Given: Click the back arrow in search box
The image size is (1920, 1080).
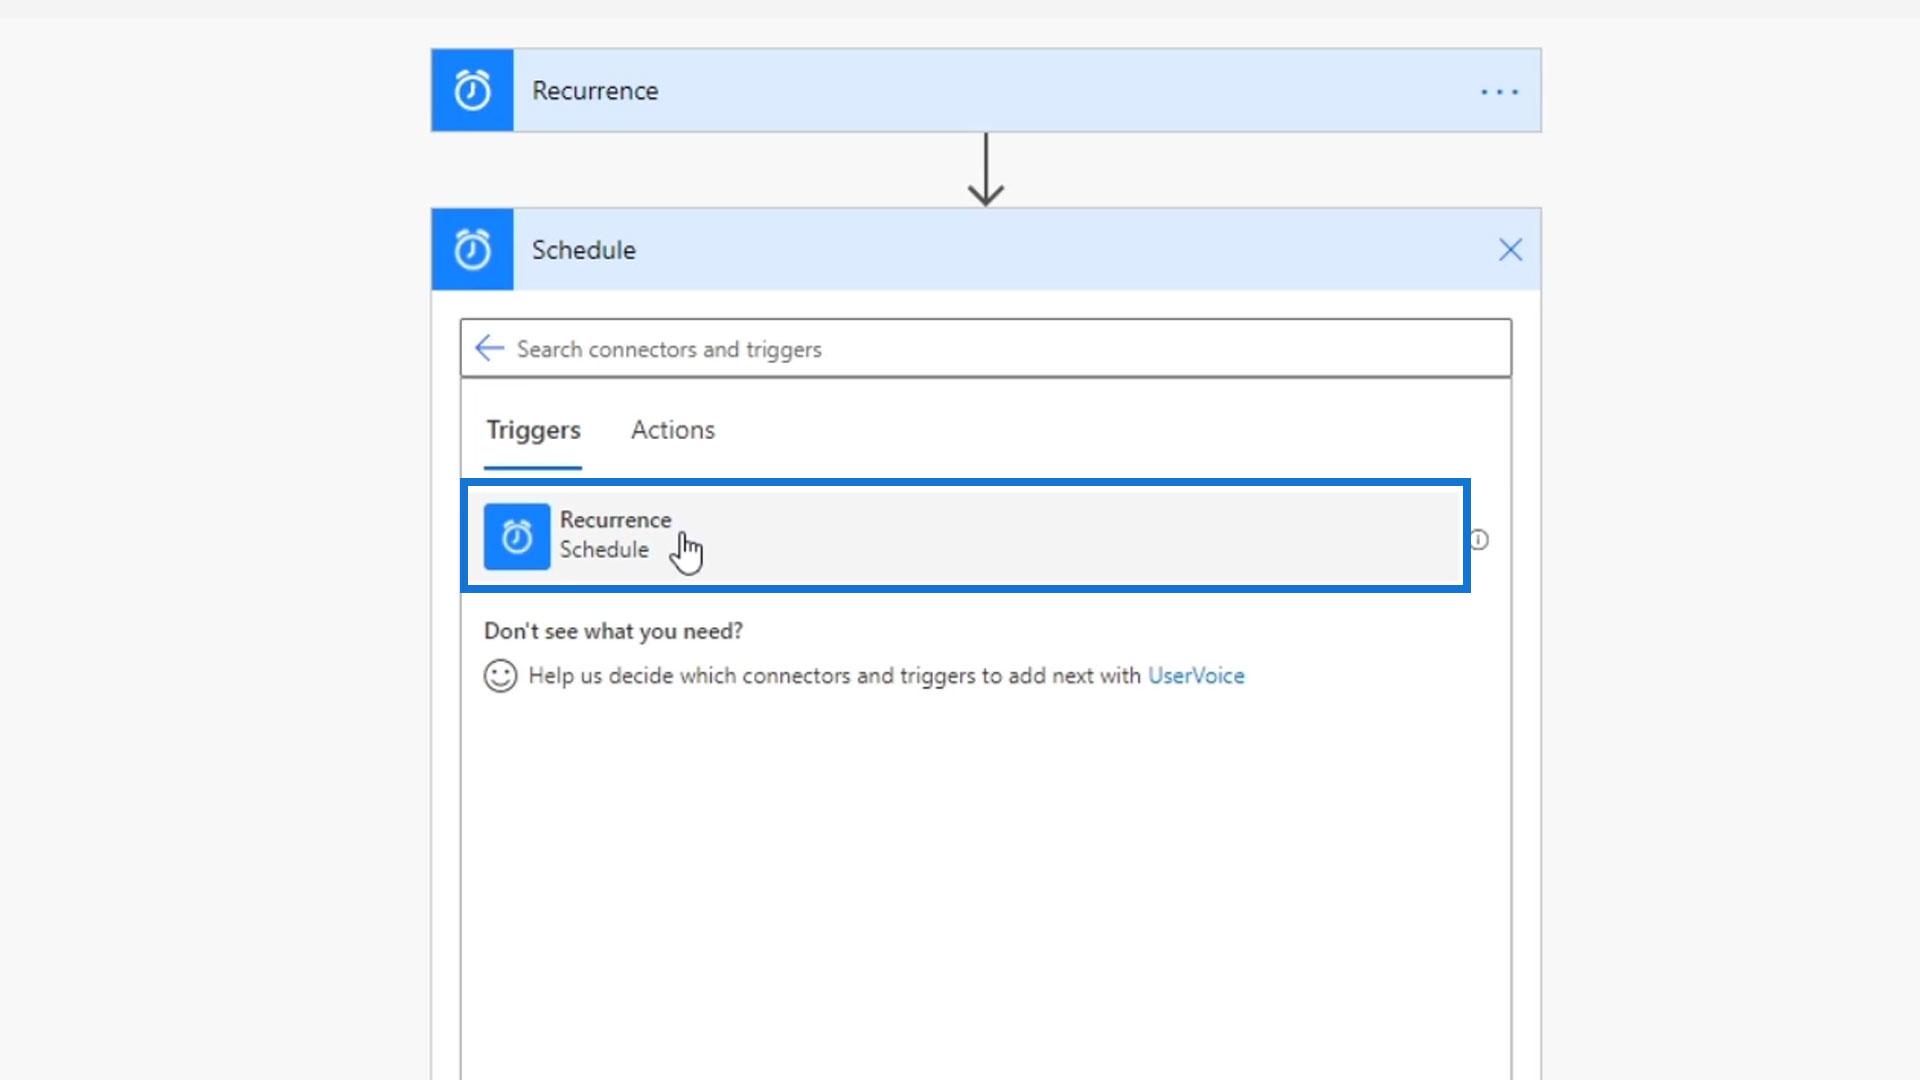Looking at the screenshot, I should click(x=489, y=348).
